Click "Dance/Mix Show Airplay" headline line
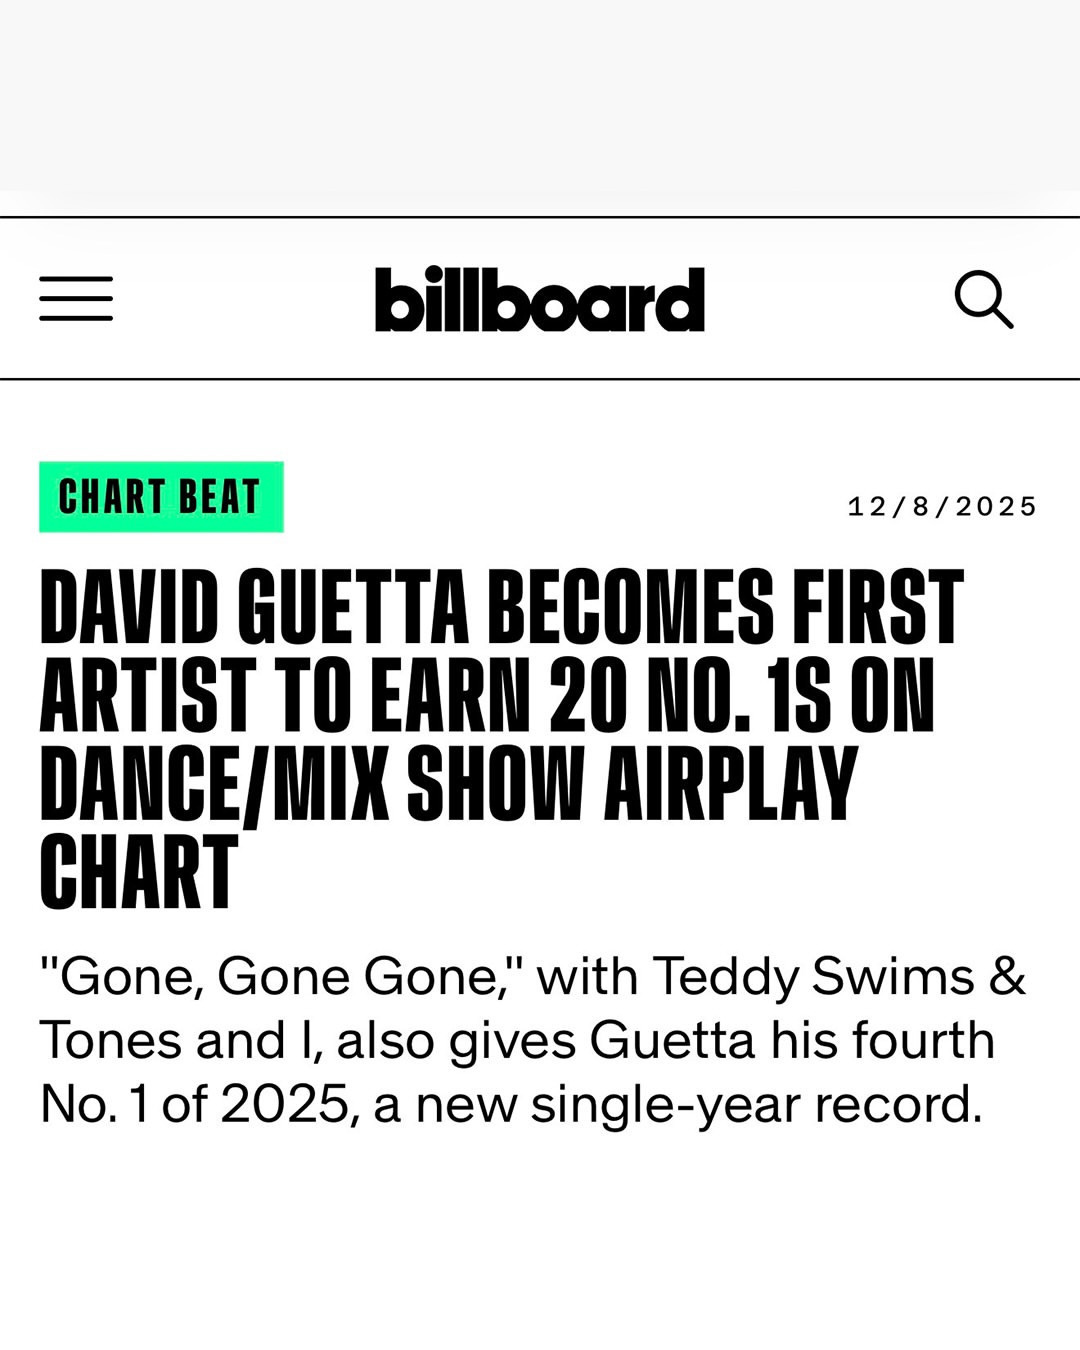 [x=448, y=783]
